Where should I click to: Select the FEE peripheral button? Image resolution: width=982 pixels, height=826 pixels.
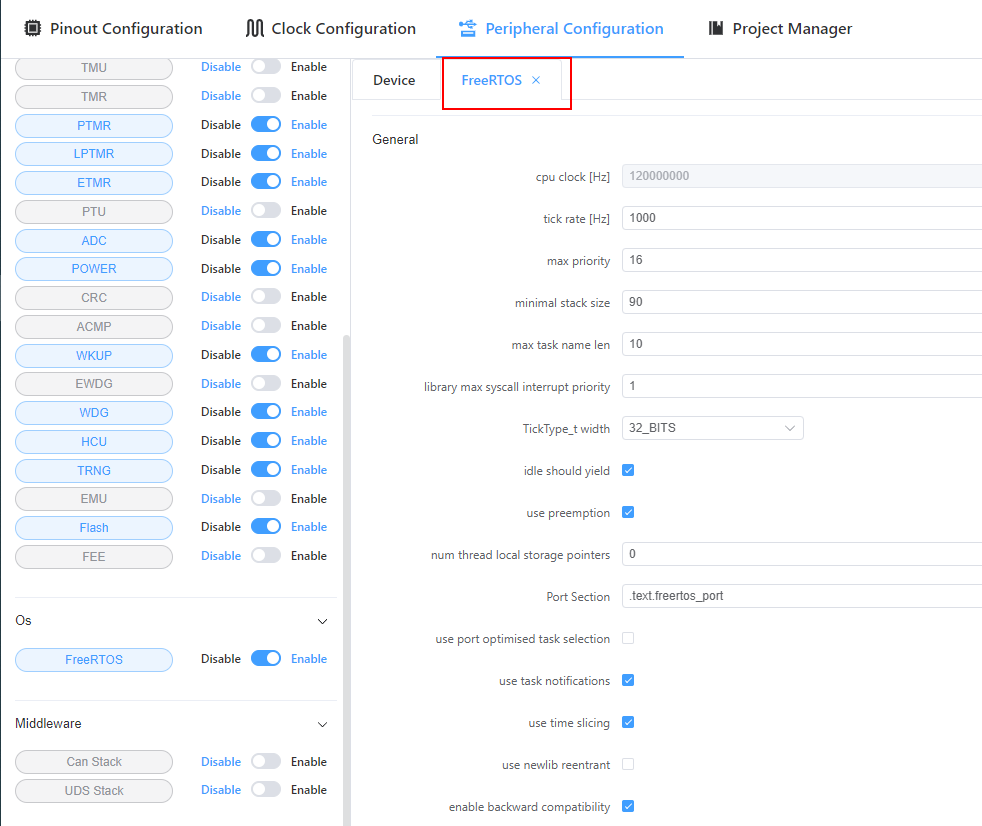click(x=94, y=557)
